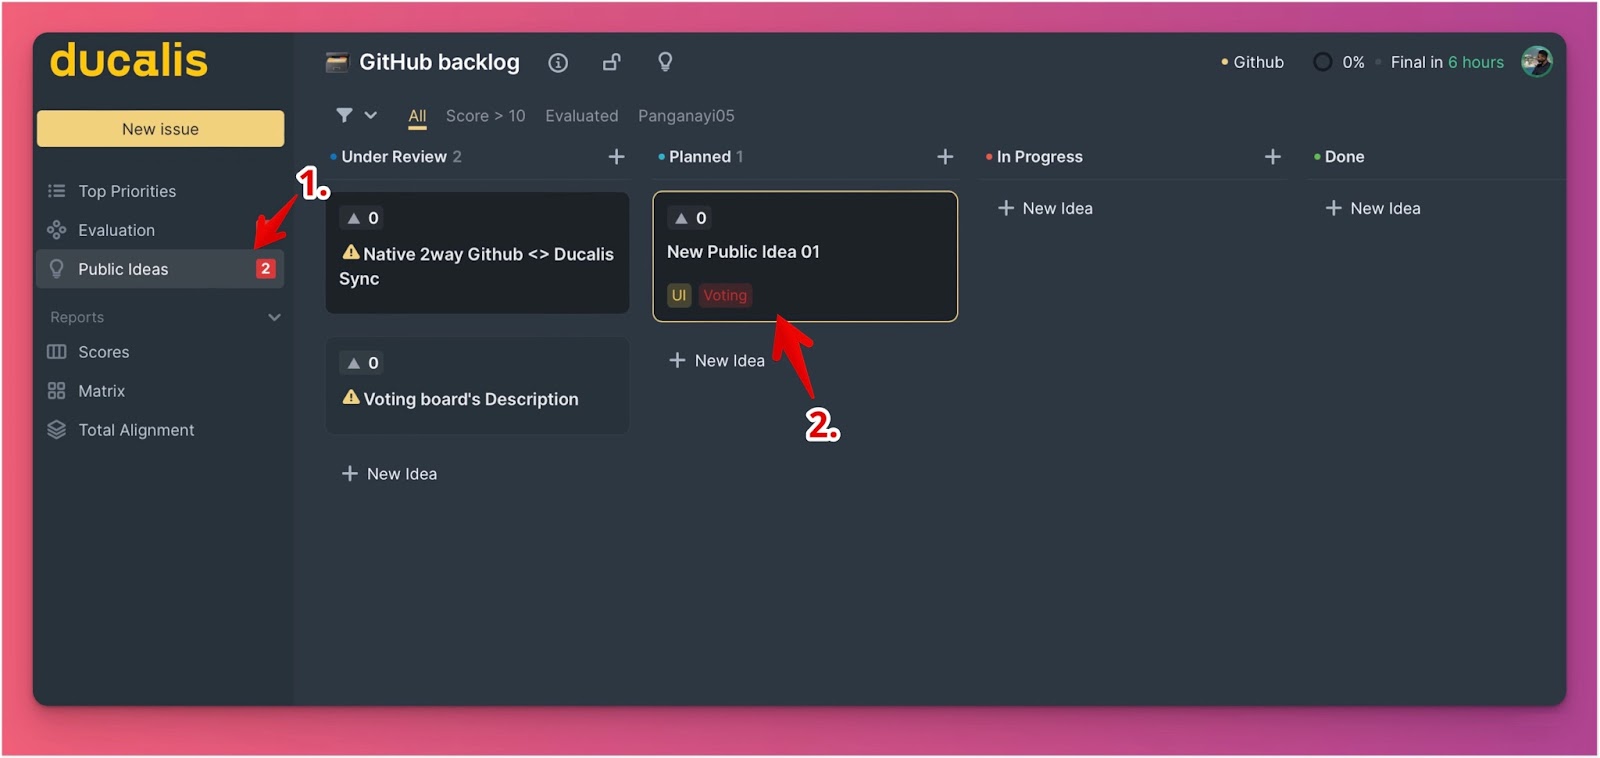Select the Evaluated filter tab

click(x=582, y=116)
